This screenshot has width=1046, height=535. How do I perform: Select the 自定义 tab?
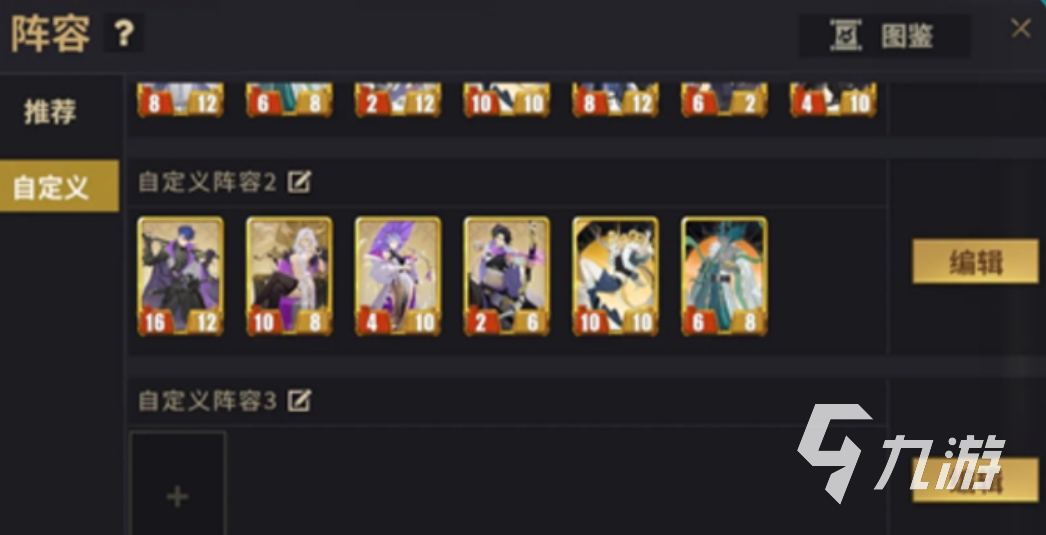click(x=59, y=186)
